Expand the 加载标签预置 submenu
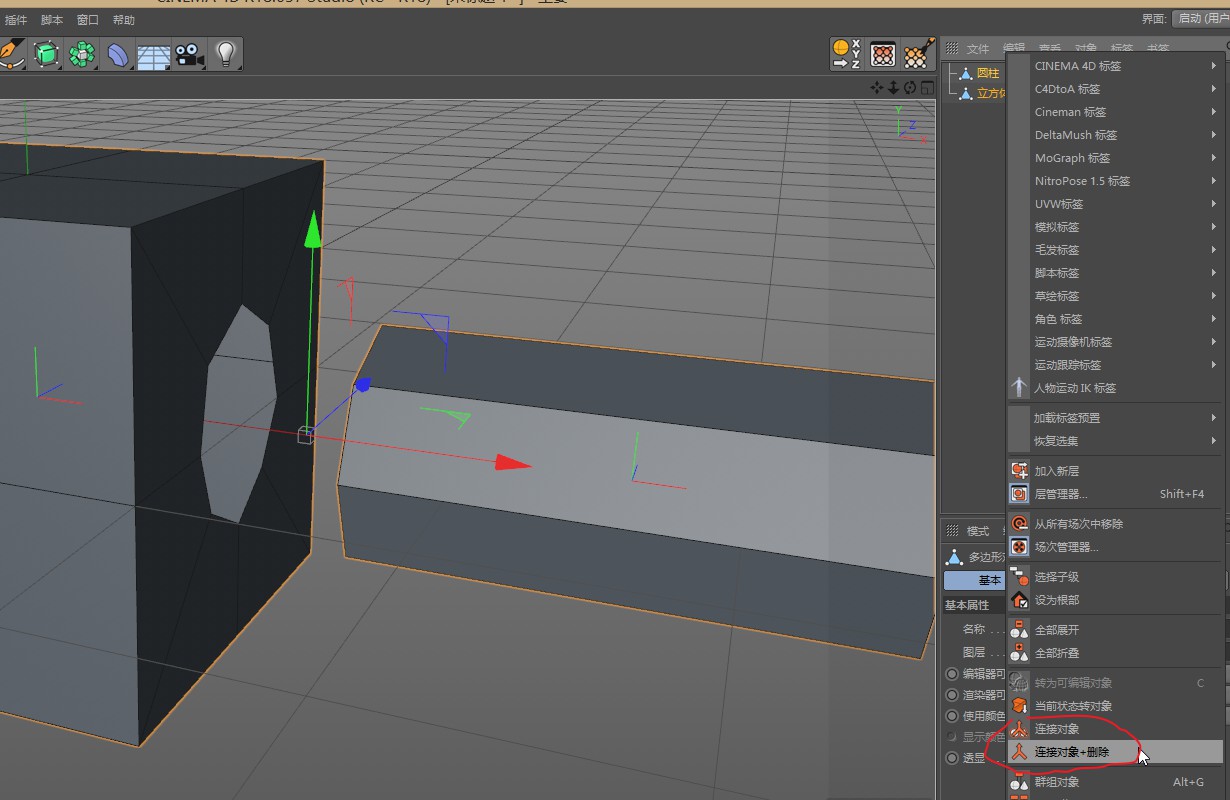 1116,418
